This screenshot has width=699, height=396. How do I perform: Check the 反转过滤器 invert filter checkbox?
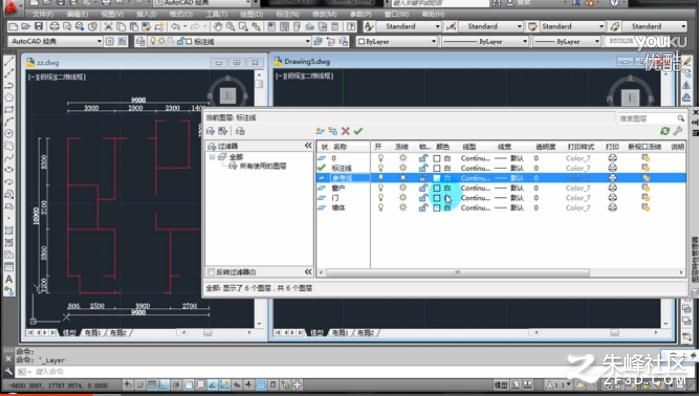(211, 272)
